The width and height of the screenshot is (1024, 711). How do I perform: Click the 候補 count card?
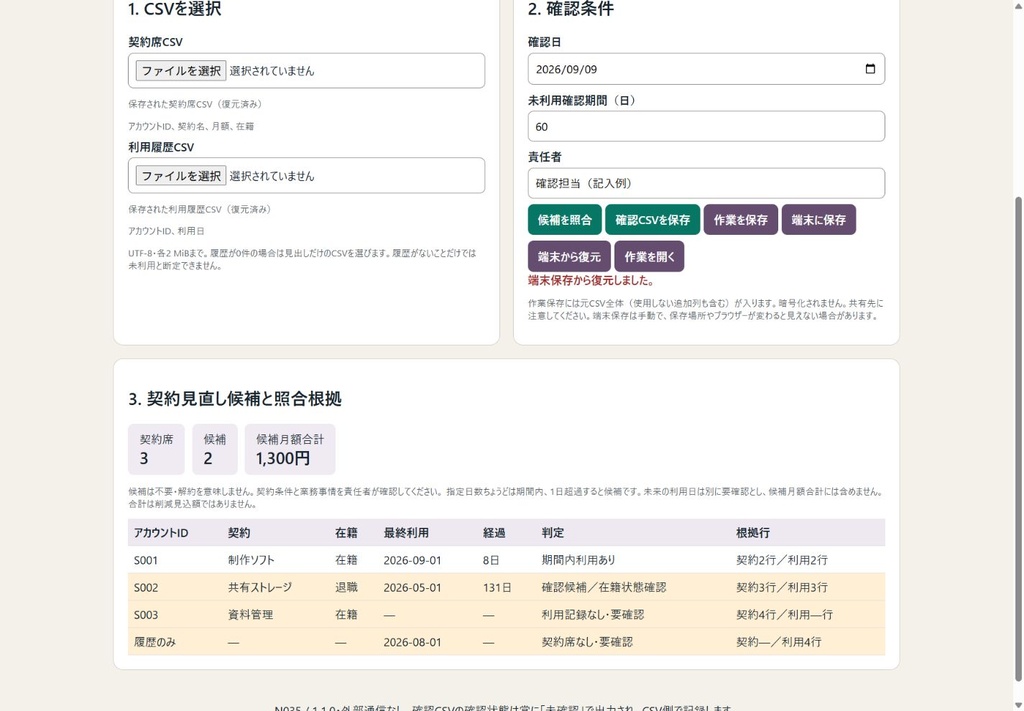214,449
